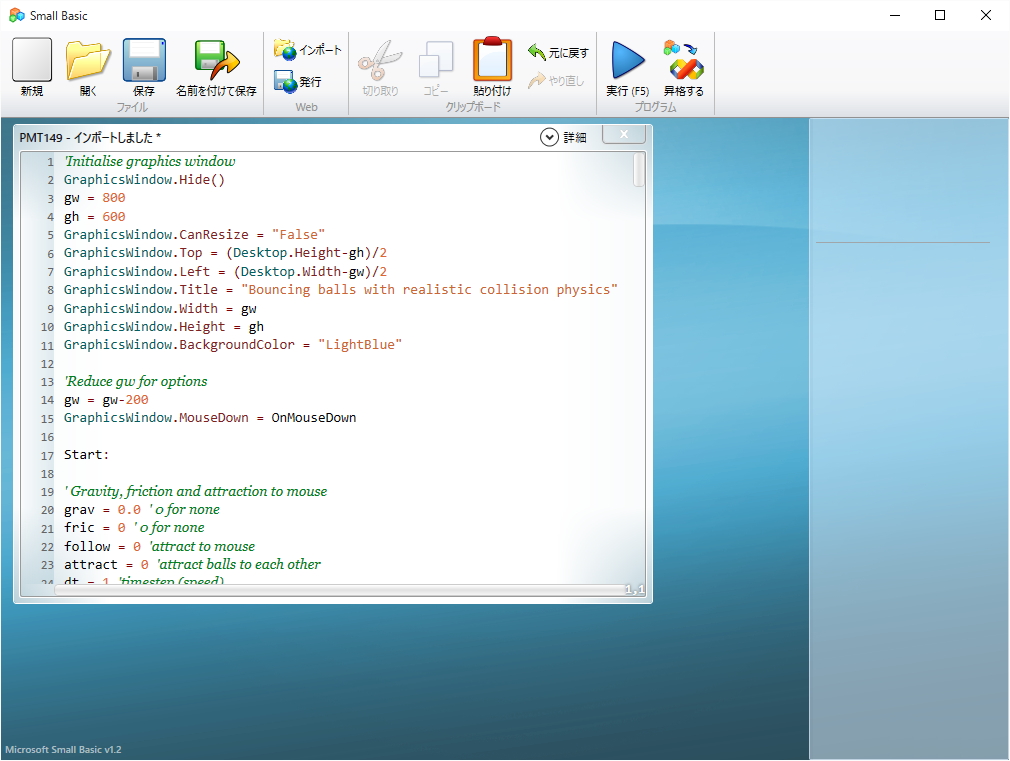Click the 'Reduce gw for options comment
The width and height of the screenshot is (1010, 761).
(136, 381)
